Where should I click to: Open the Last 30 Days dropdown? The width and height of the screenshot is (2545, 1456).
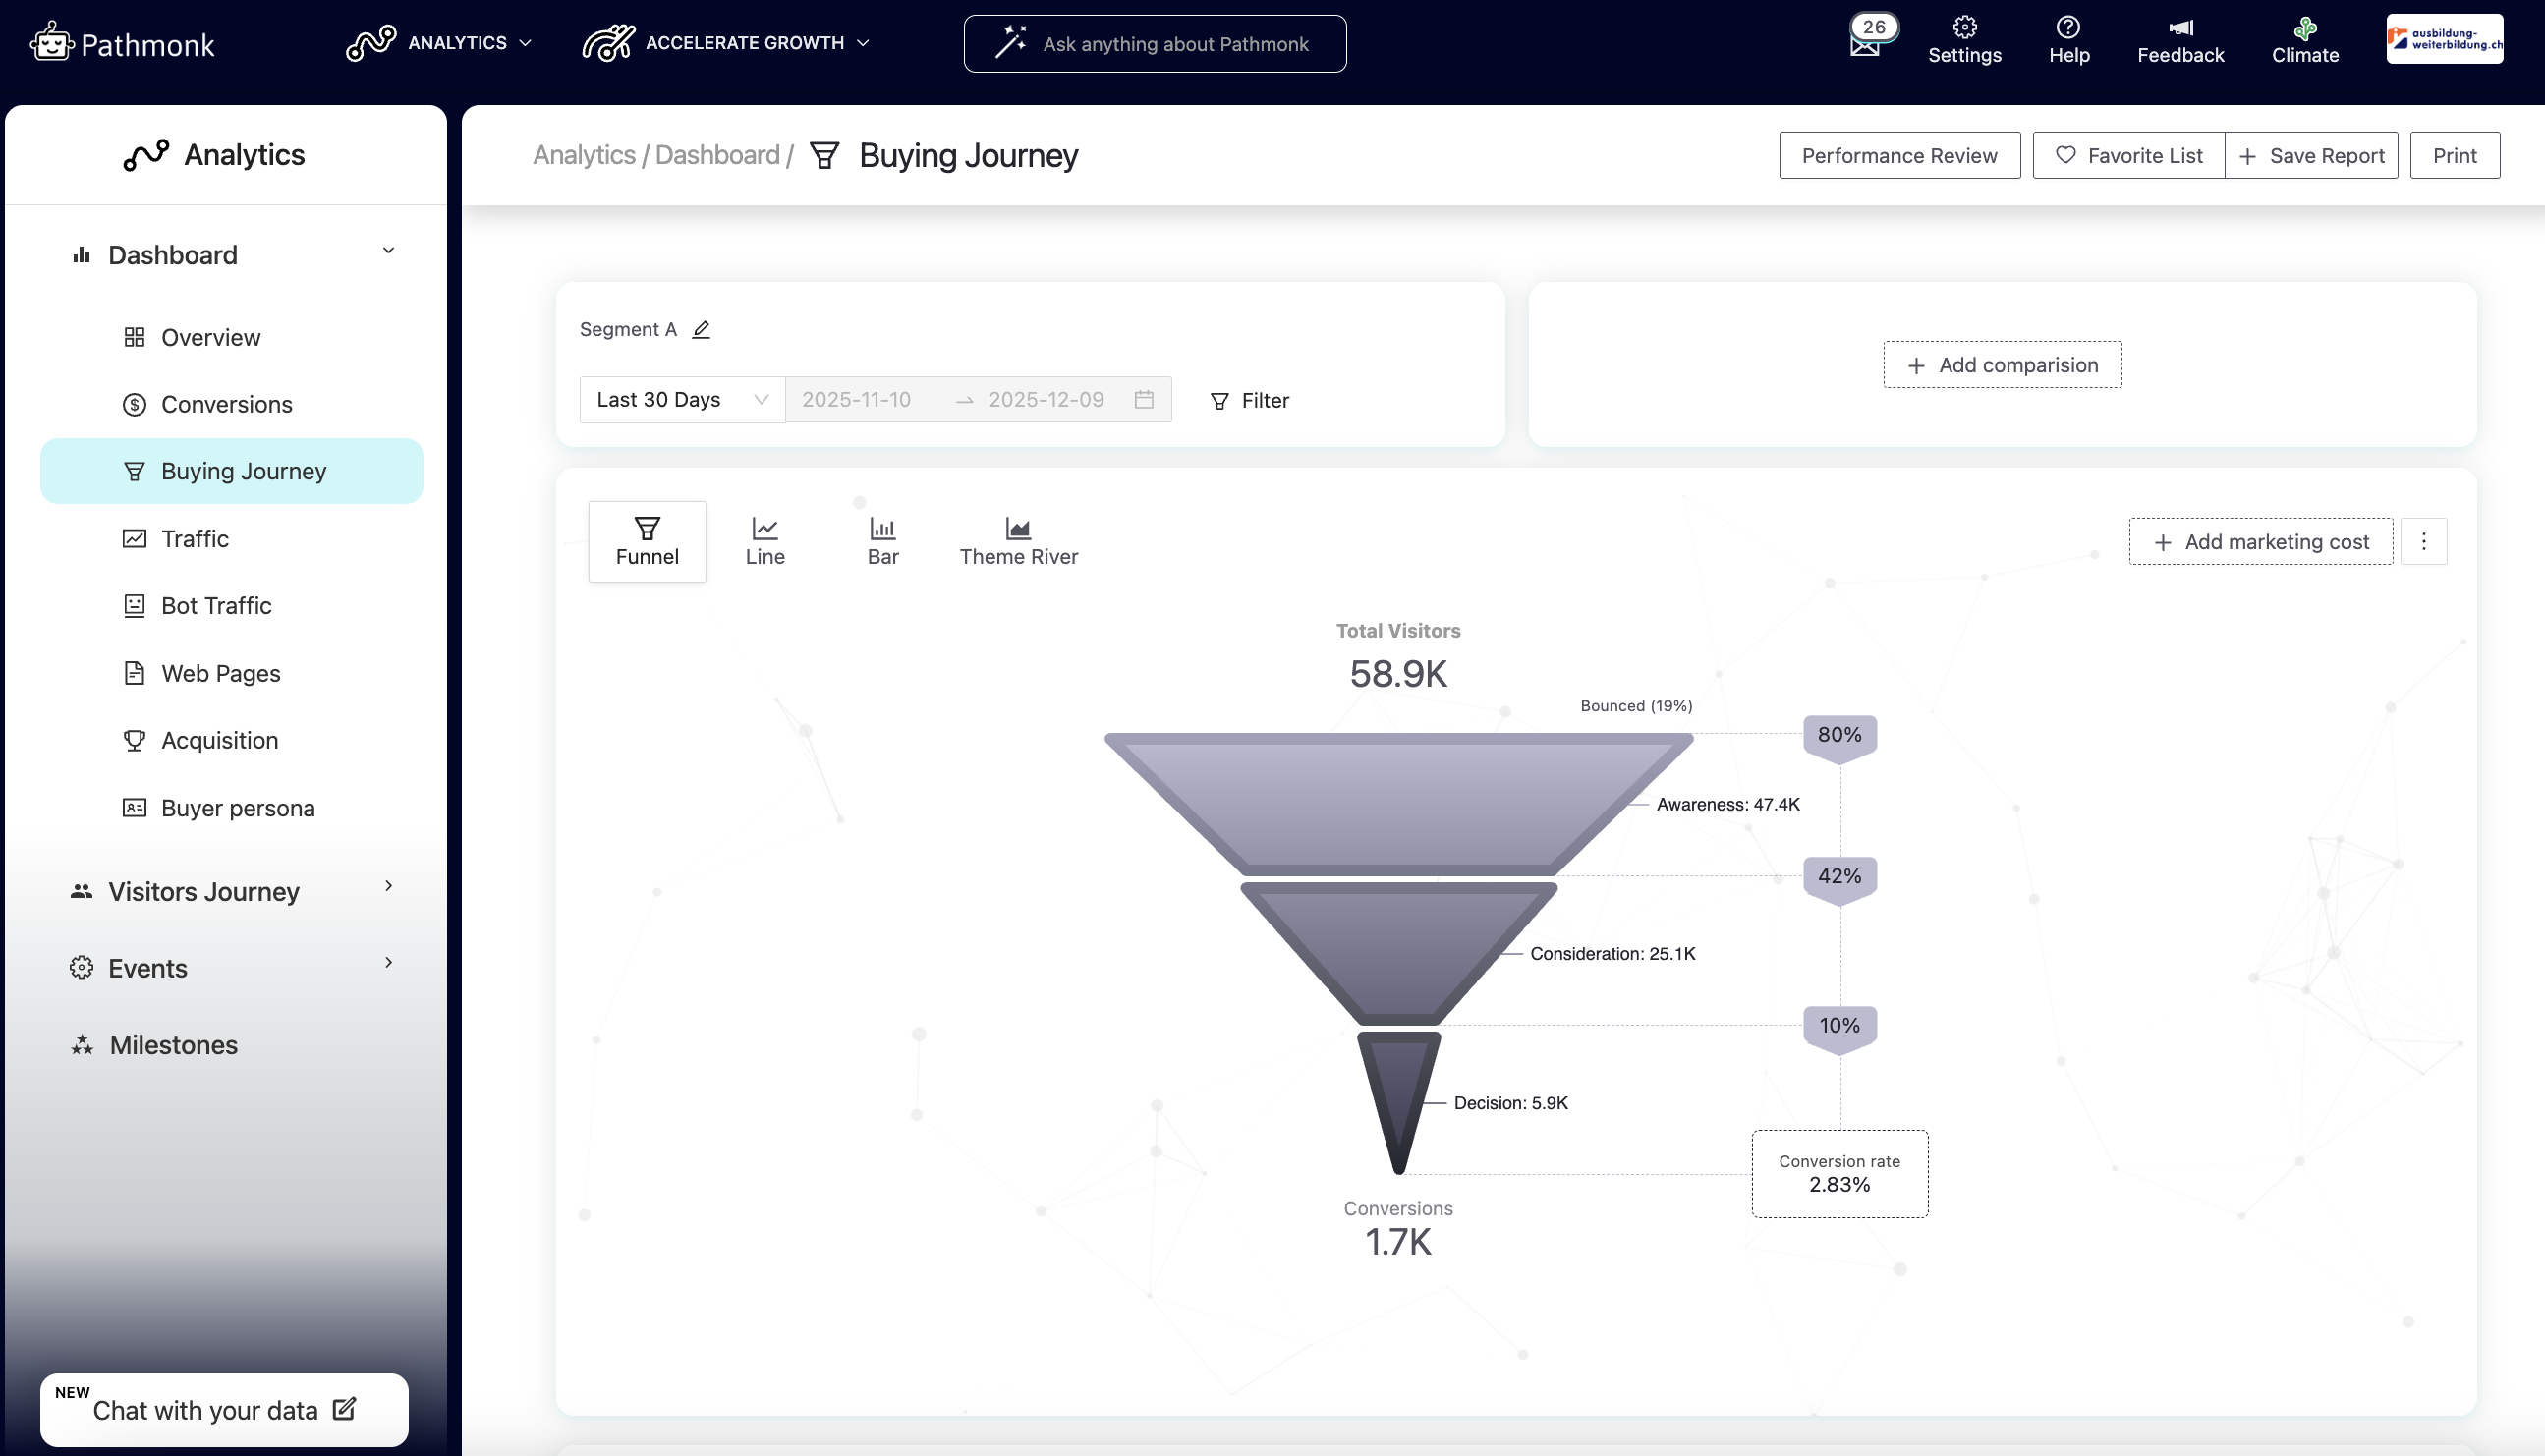click(x=682, y=400)
